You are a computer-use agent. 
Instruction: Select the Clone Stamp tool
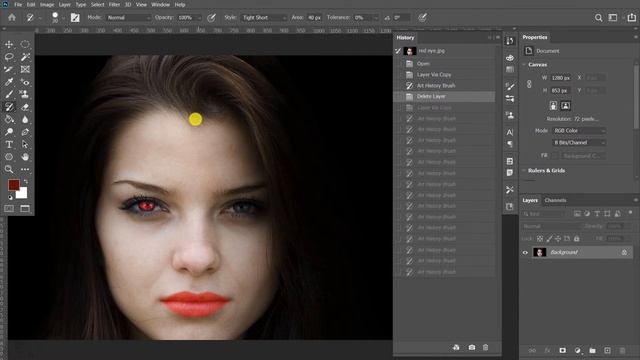[25, 94]
